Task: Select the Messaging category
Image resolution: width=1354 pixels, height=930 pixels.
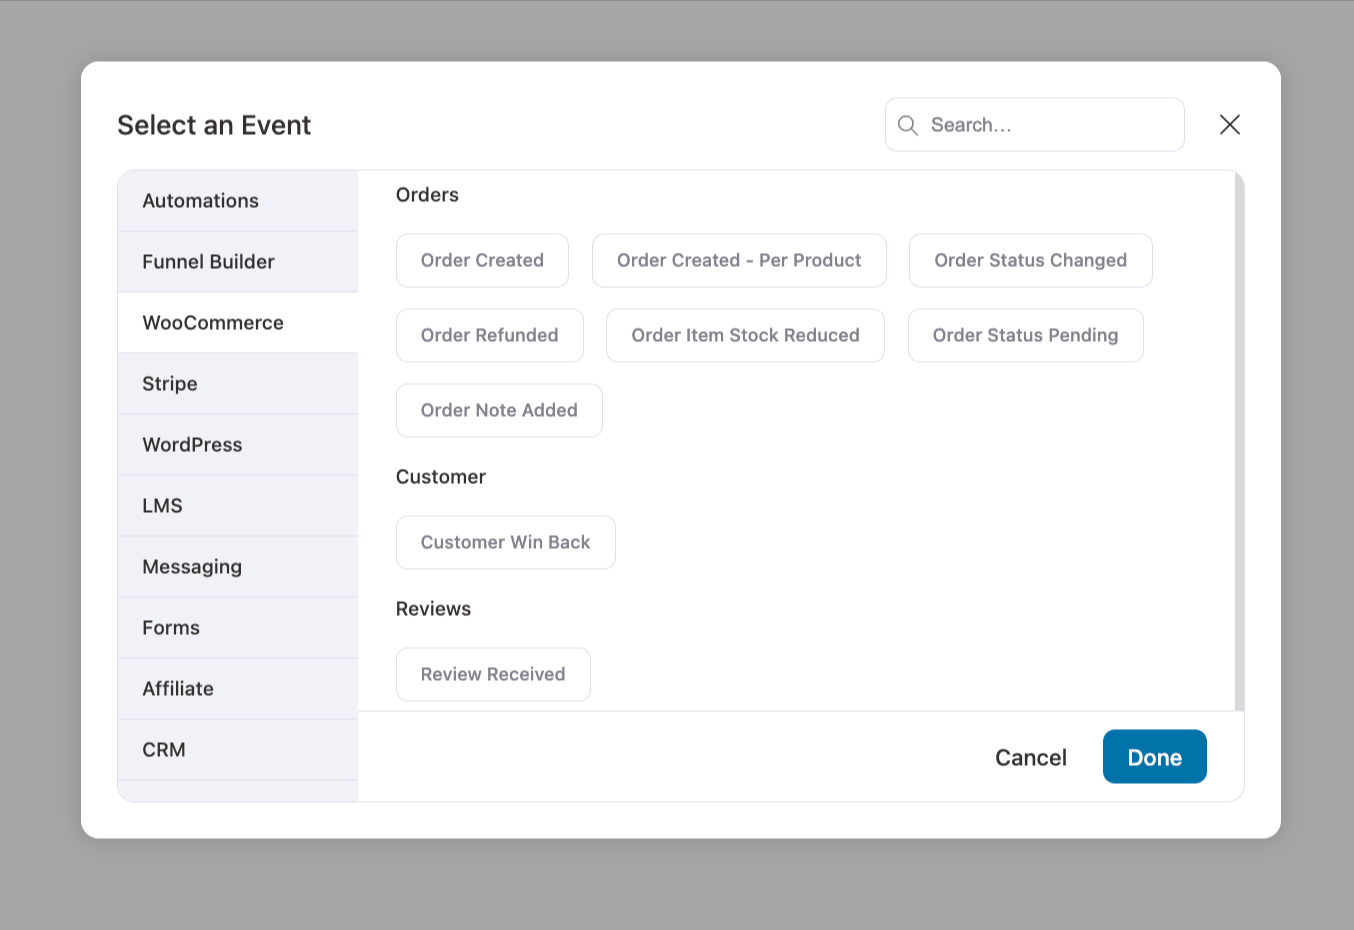Action: 192,566
